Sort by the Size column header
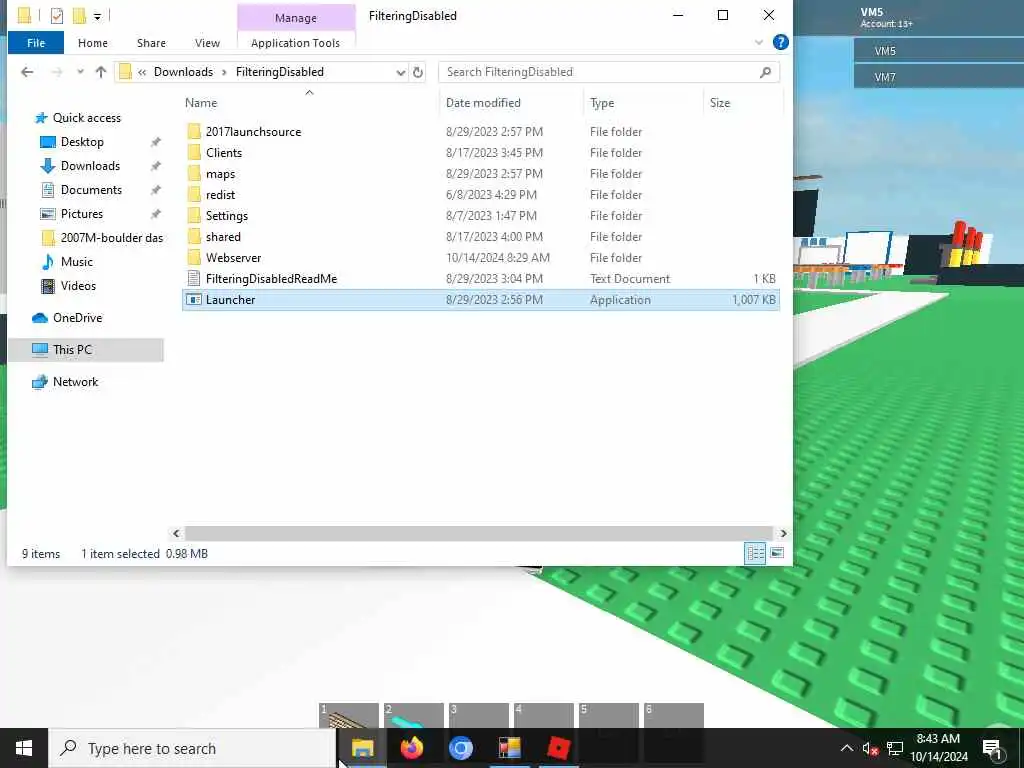This screenshot has height=768, width=1024. [x=720, y=103]
